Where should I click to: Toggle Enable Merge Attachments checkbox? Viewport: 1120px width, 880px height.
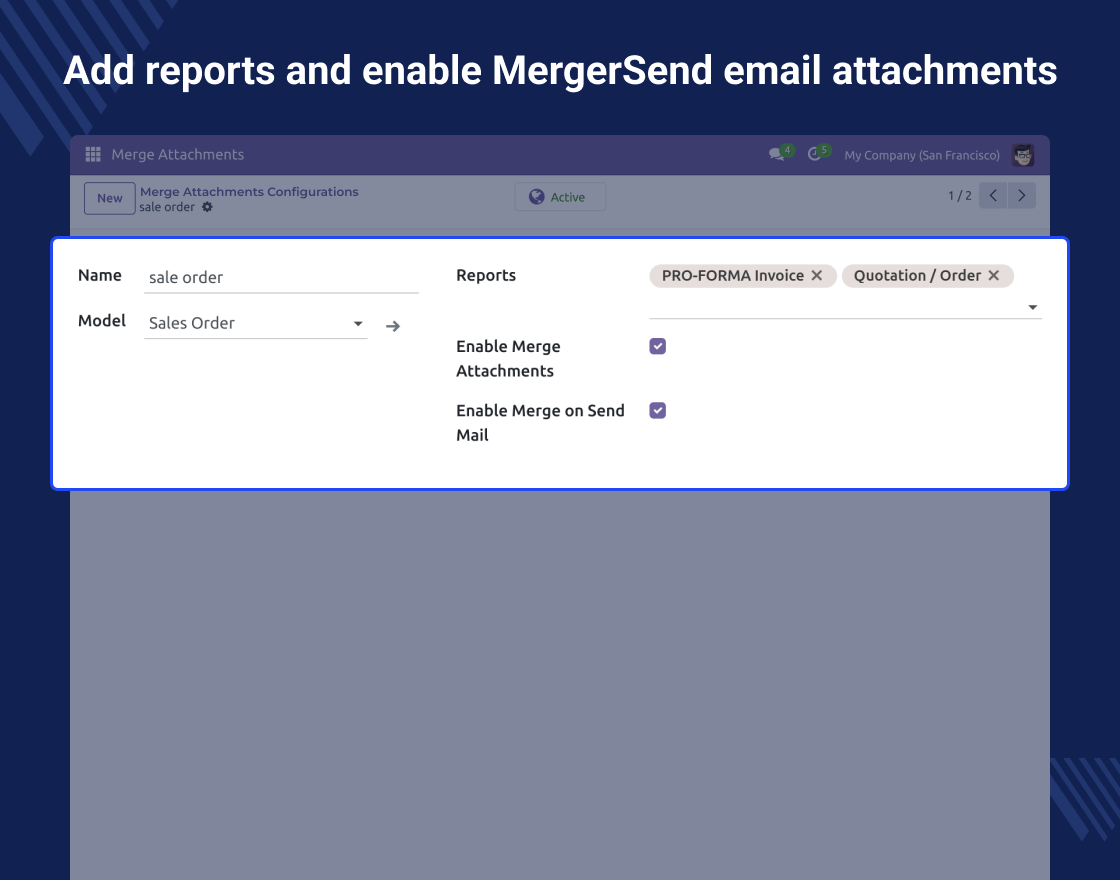click(658, 346)
